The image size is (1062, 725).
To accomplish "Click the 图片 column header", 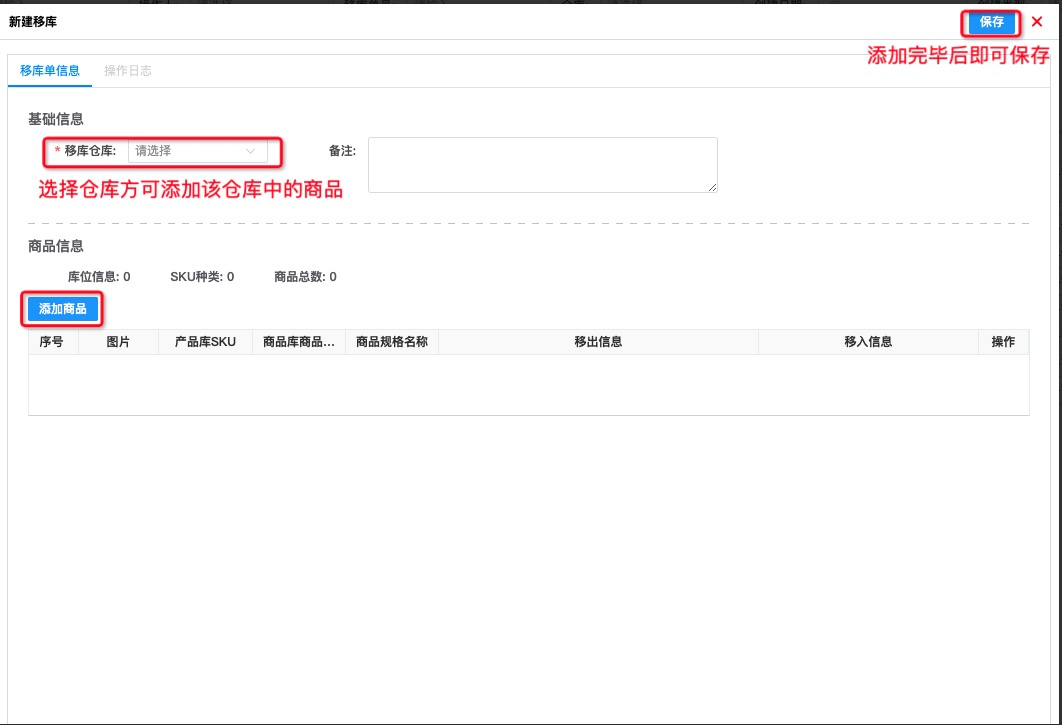I will [x=118, y=342].
